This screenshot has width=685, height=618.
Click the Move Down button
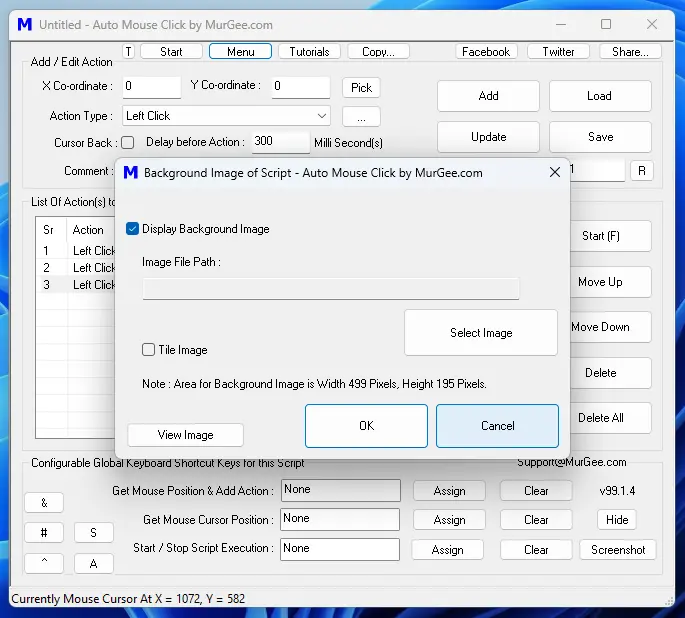pyautogui.click(x=610, y=327)
